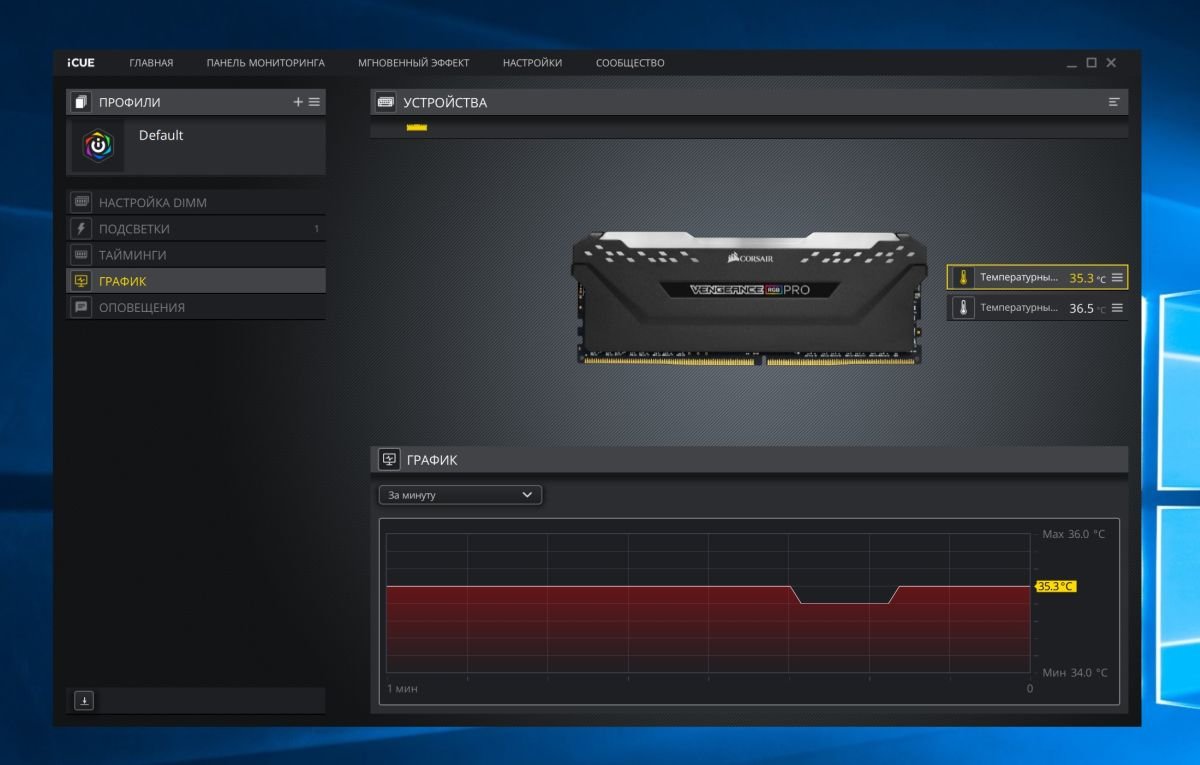Click the Мин 34.0 °C label

coord(1075,673)
